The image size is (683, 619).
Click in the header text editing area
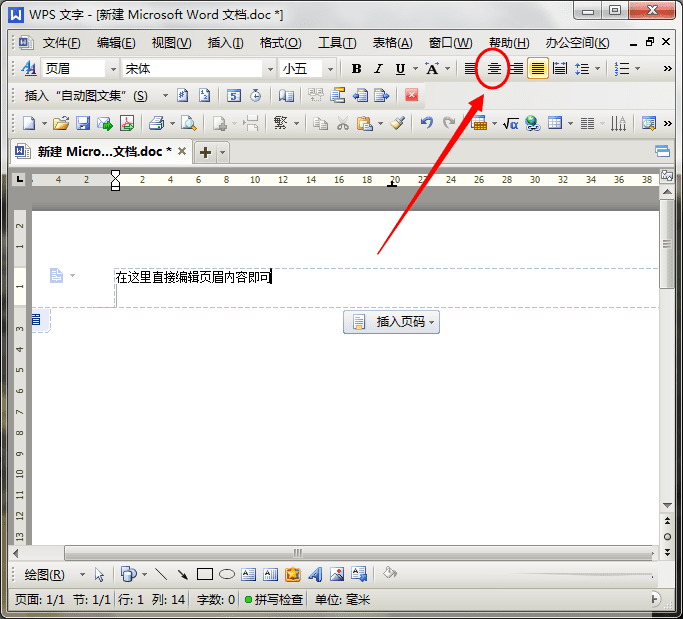387,288
